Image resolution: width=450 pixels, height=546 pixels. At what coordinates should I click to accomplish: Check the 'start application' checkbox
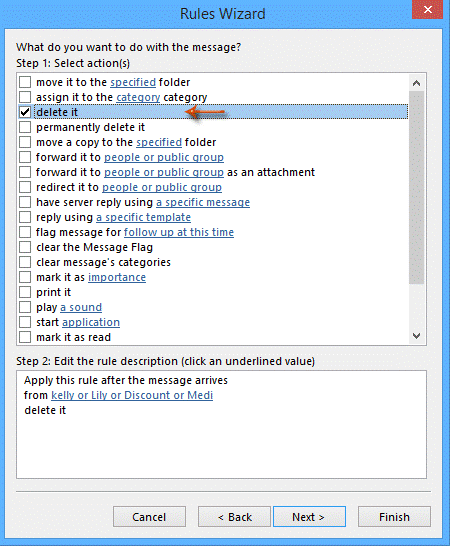[25, 322]
